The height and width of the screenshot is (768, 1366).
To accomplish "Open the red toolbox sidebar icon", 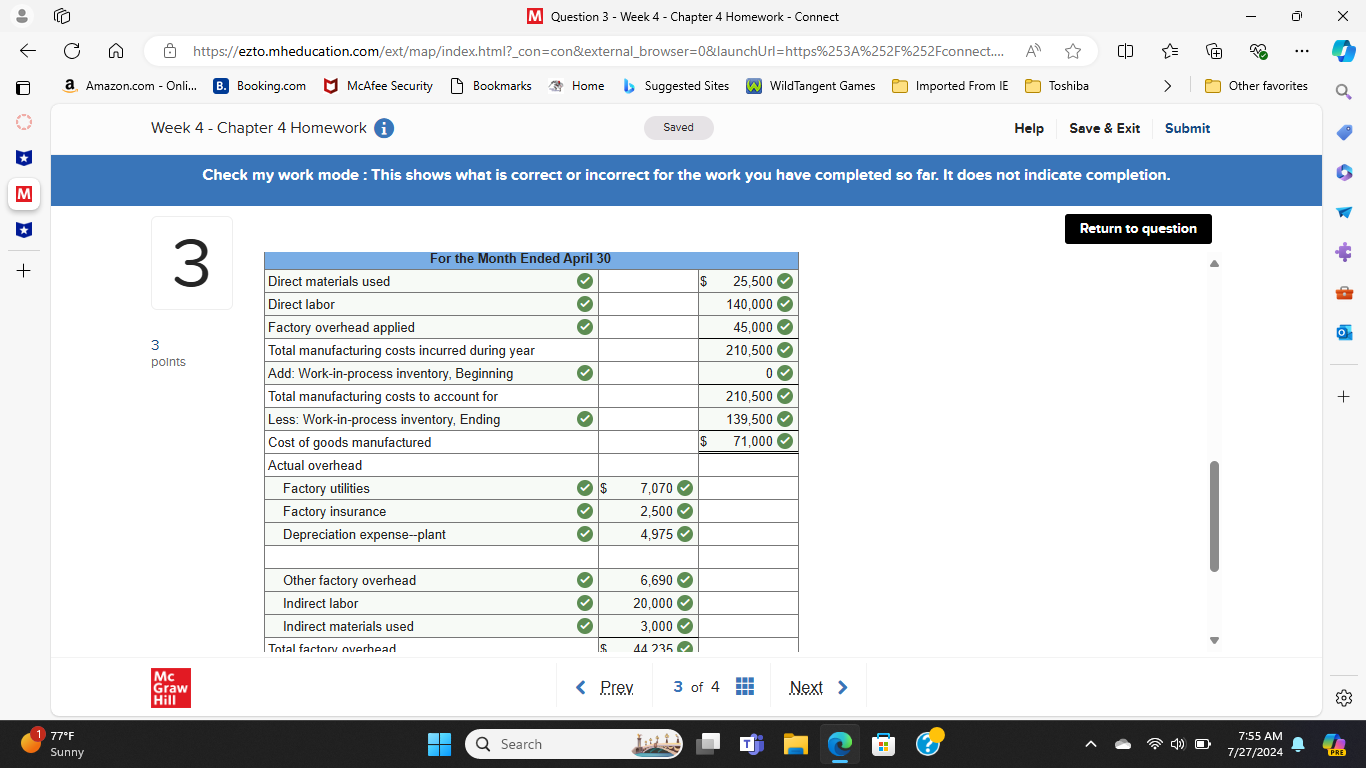I will [x=1344, y=293].
